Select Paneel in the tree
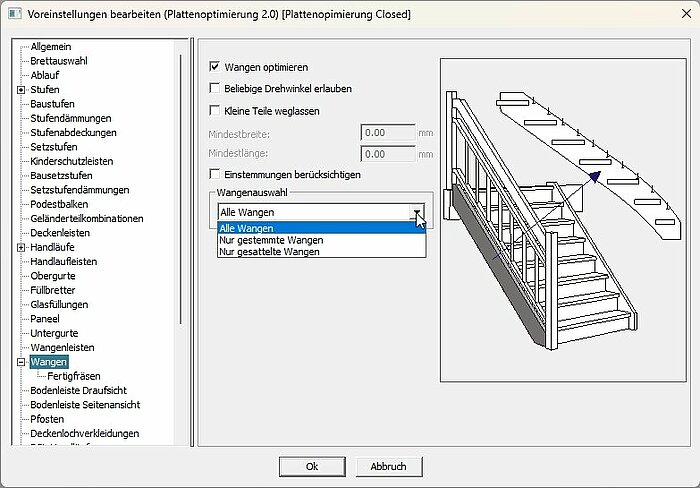Image resolution: width=700 pixels, height=488 pixels. point(45,319)
